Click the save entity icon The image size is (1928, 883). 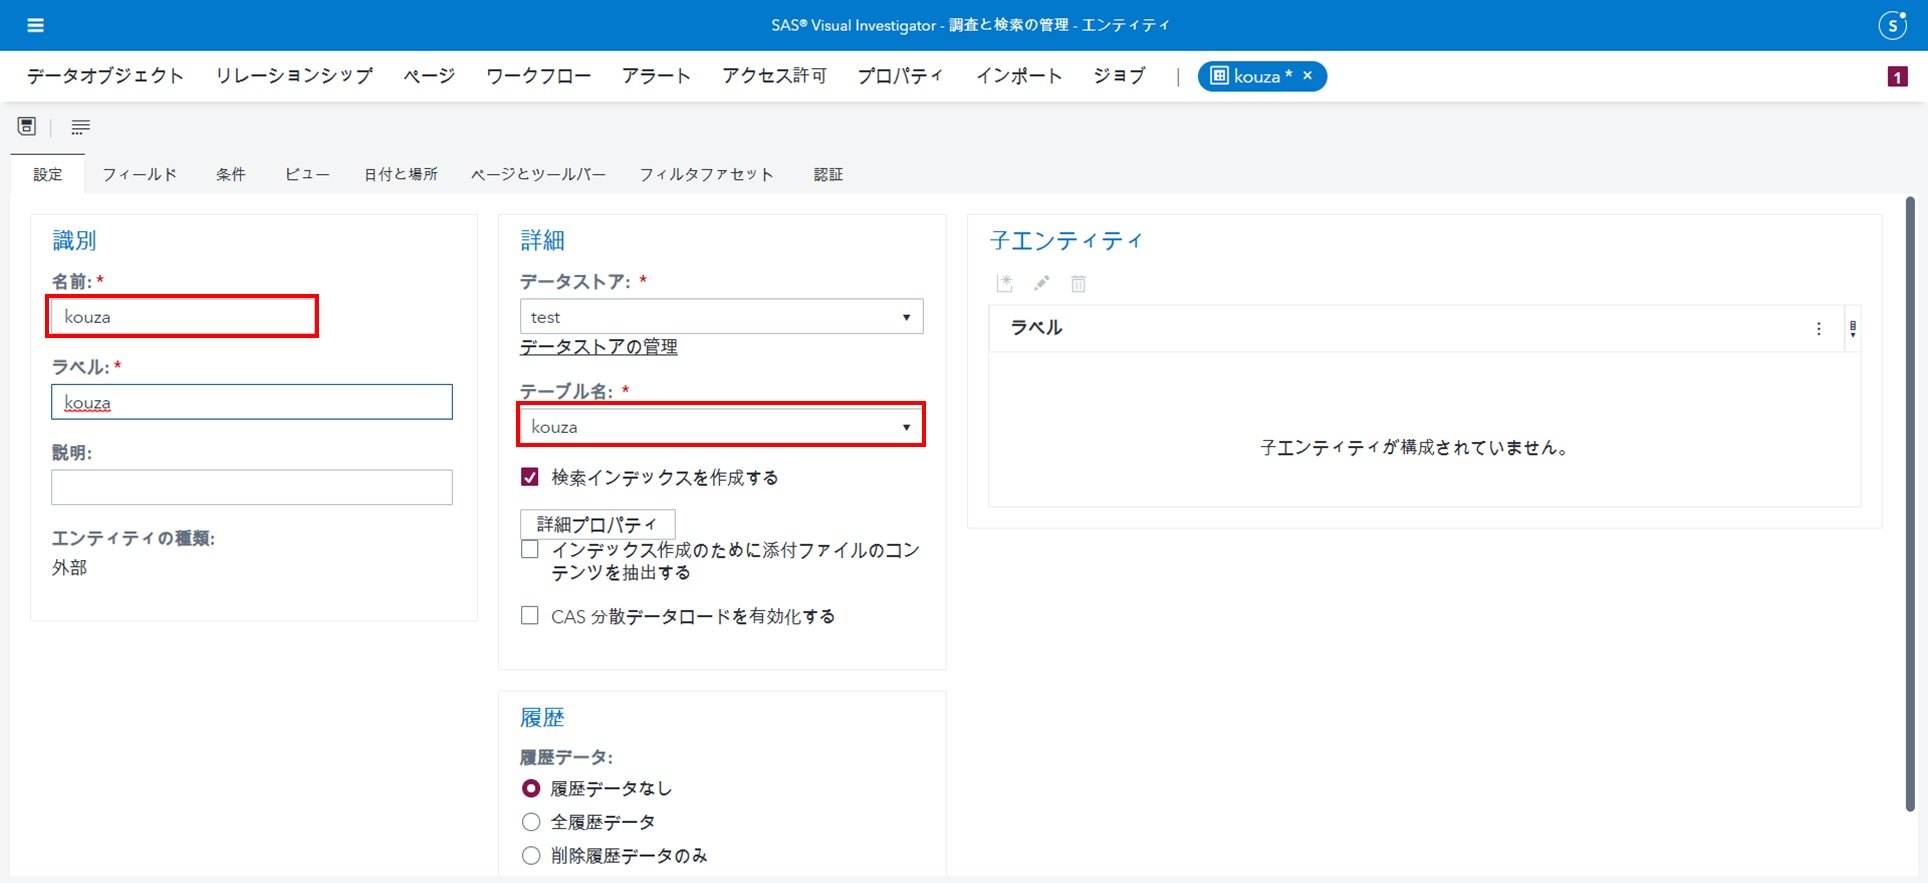coord(27,126)
